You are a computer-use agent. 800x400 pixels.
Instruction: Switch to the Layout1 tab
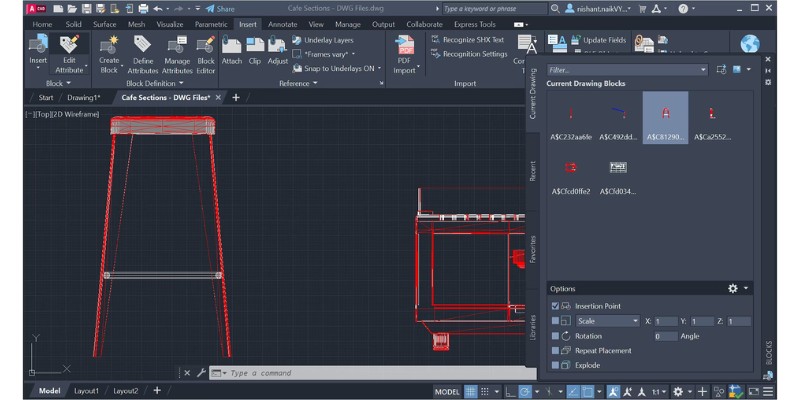pos(86,391)
